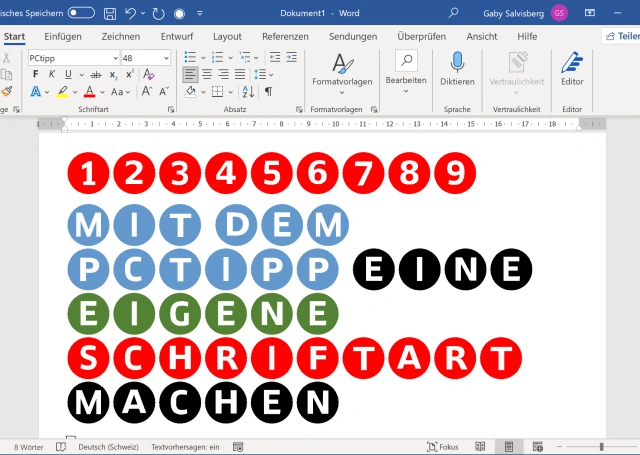Click the Teilen share button
640x455 pixels.
click(622, 36)
